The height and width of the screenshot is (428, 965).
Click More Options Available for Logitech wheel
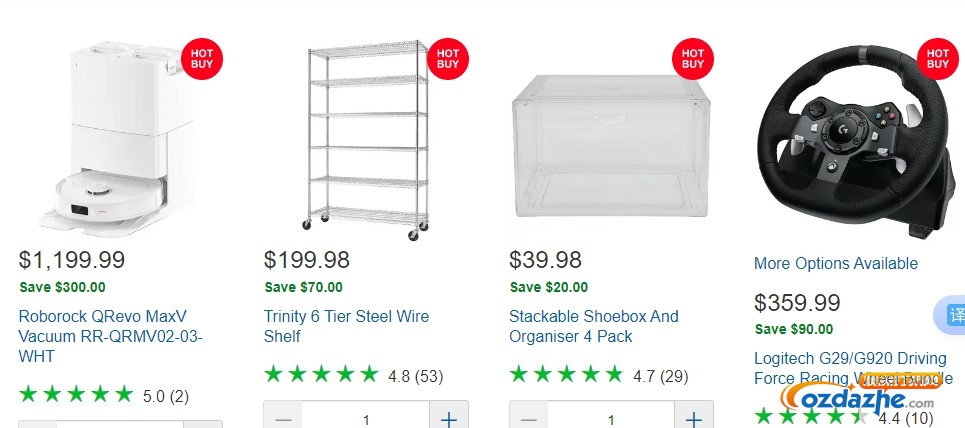point(836,264)
